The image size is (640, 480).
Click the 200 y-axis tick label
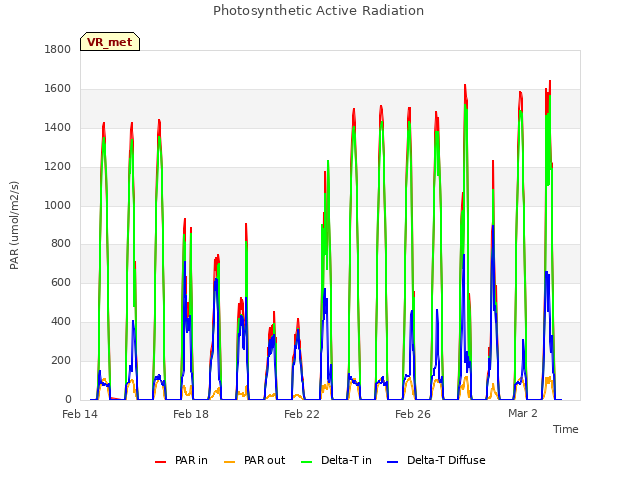coord(61,361)
